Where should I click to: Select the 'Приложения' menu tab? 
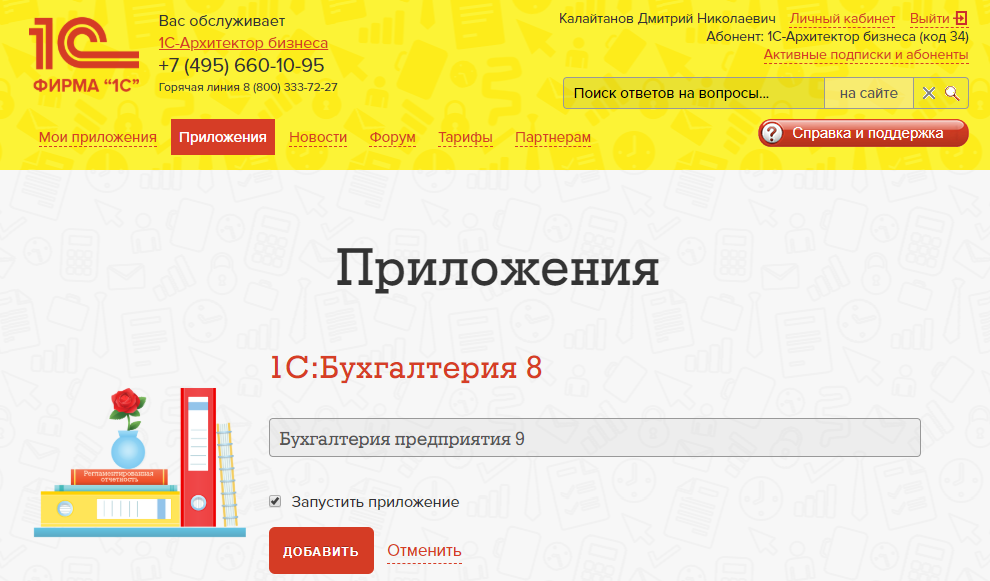click(223, 137)
